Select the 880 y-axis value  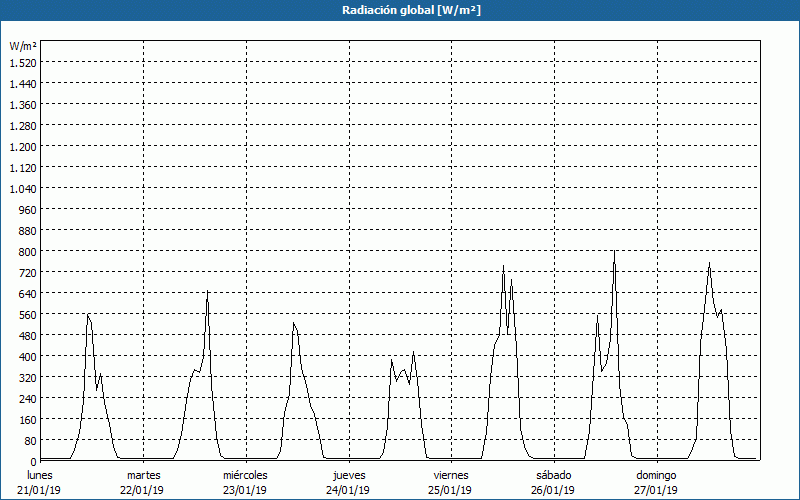click(28, 231)
